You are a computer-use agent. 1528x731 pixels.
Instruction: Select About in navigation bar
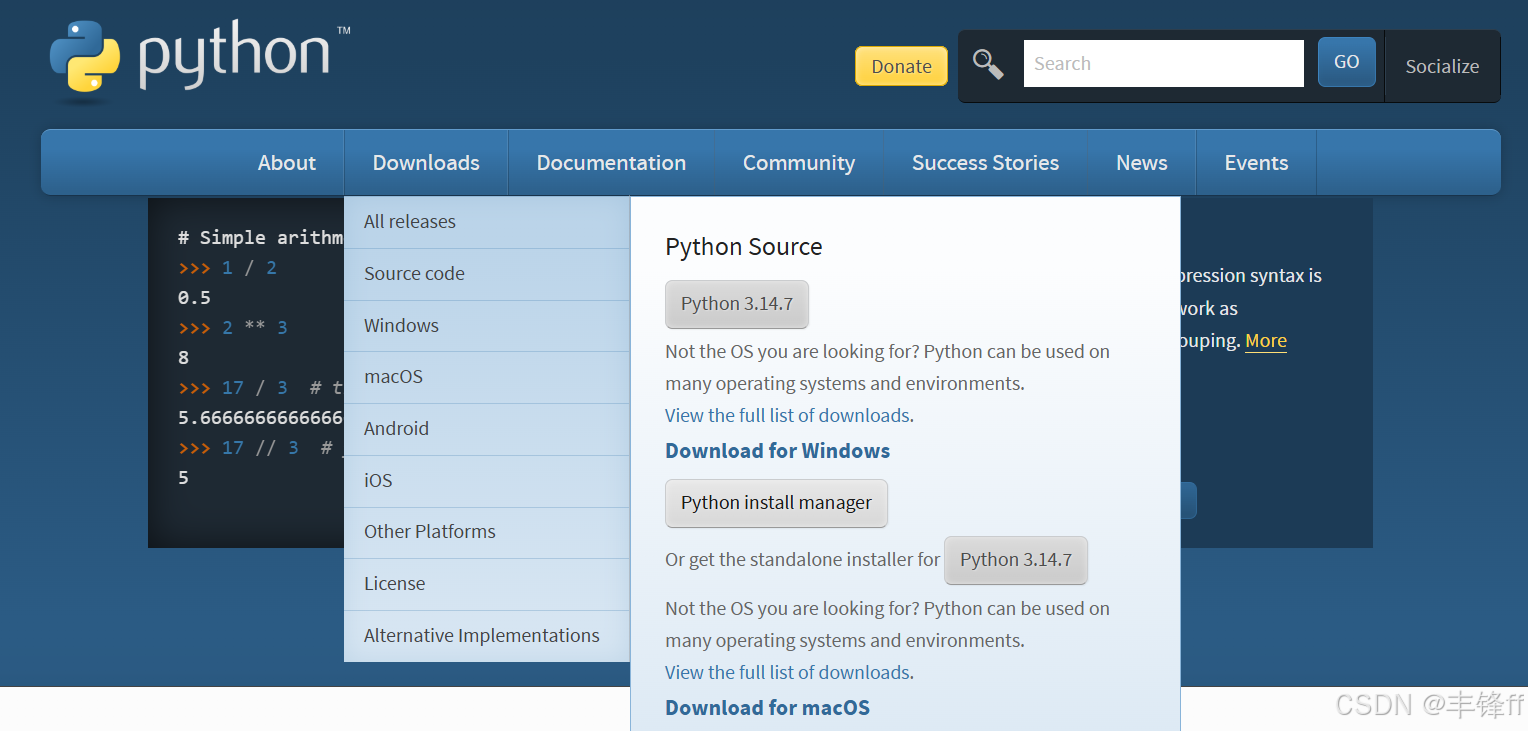coord(287,163)
